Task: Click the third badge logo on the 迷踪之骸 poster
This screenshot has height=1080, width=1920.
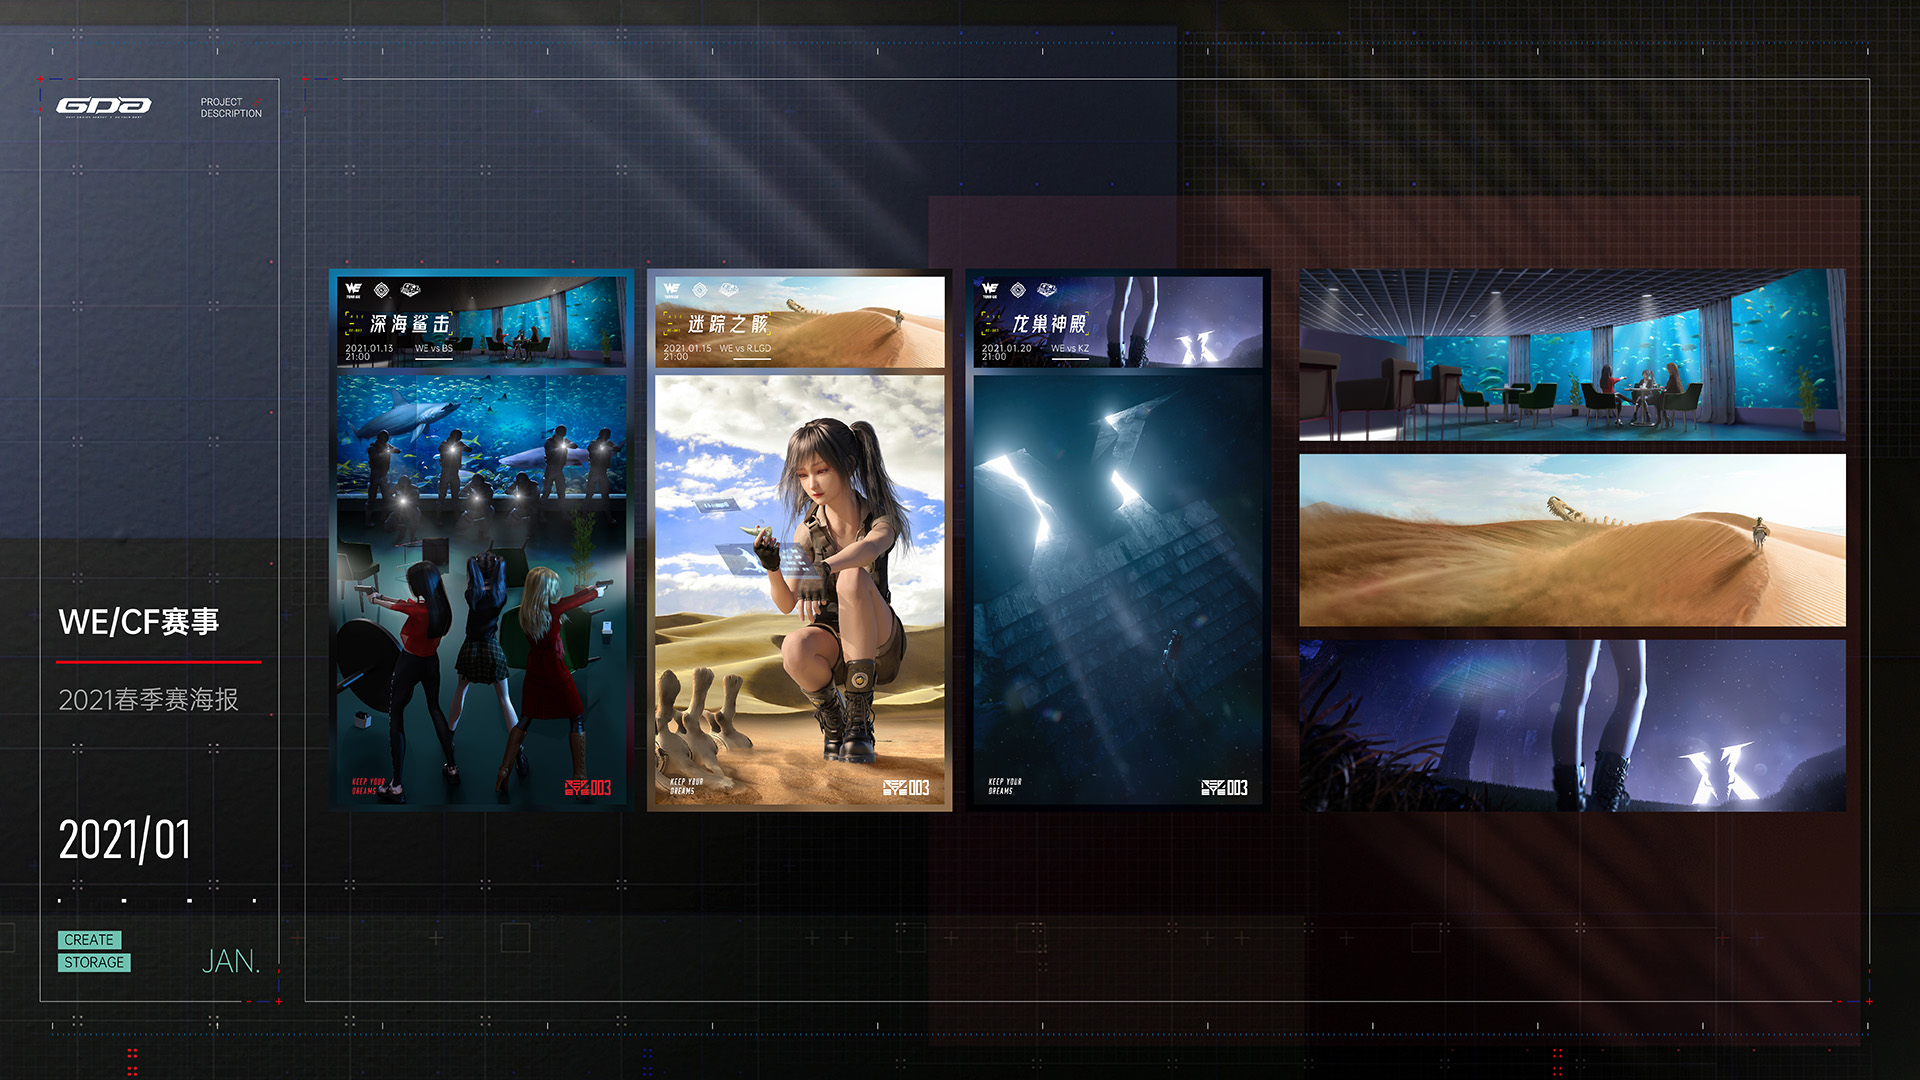Action: tap(728, 290)
